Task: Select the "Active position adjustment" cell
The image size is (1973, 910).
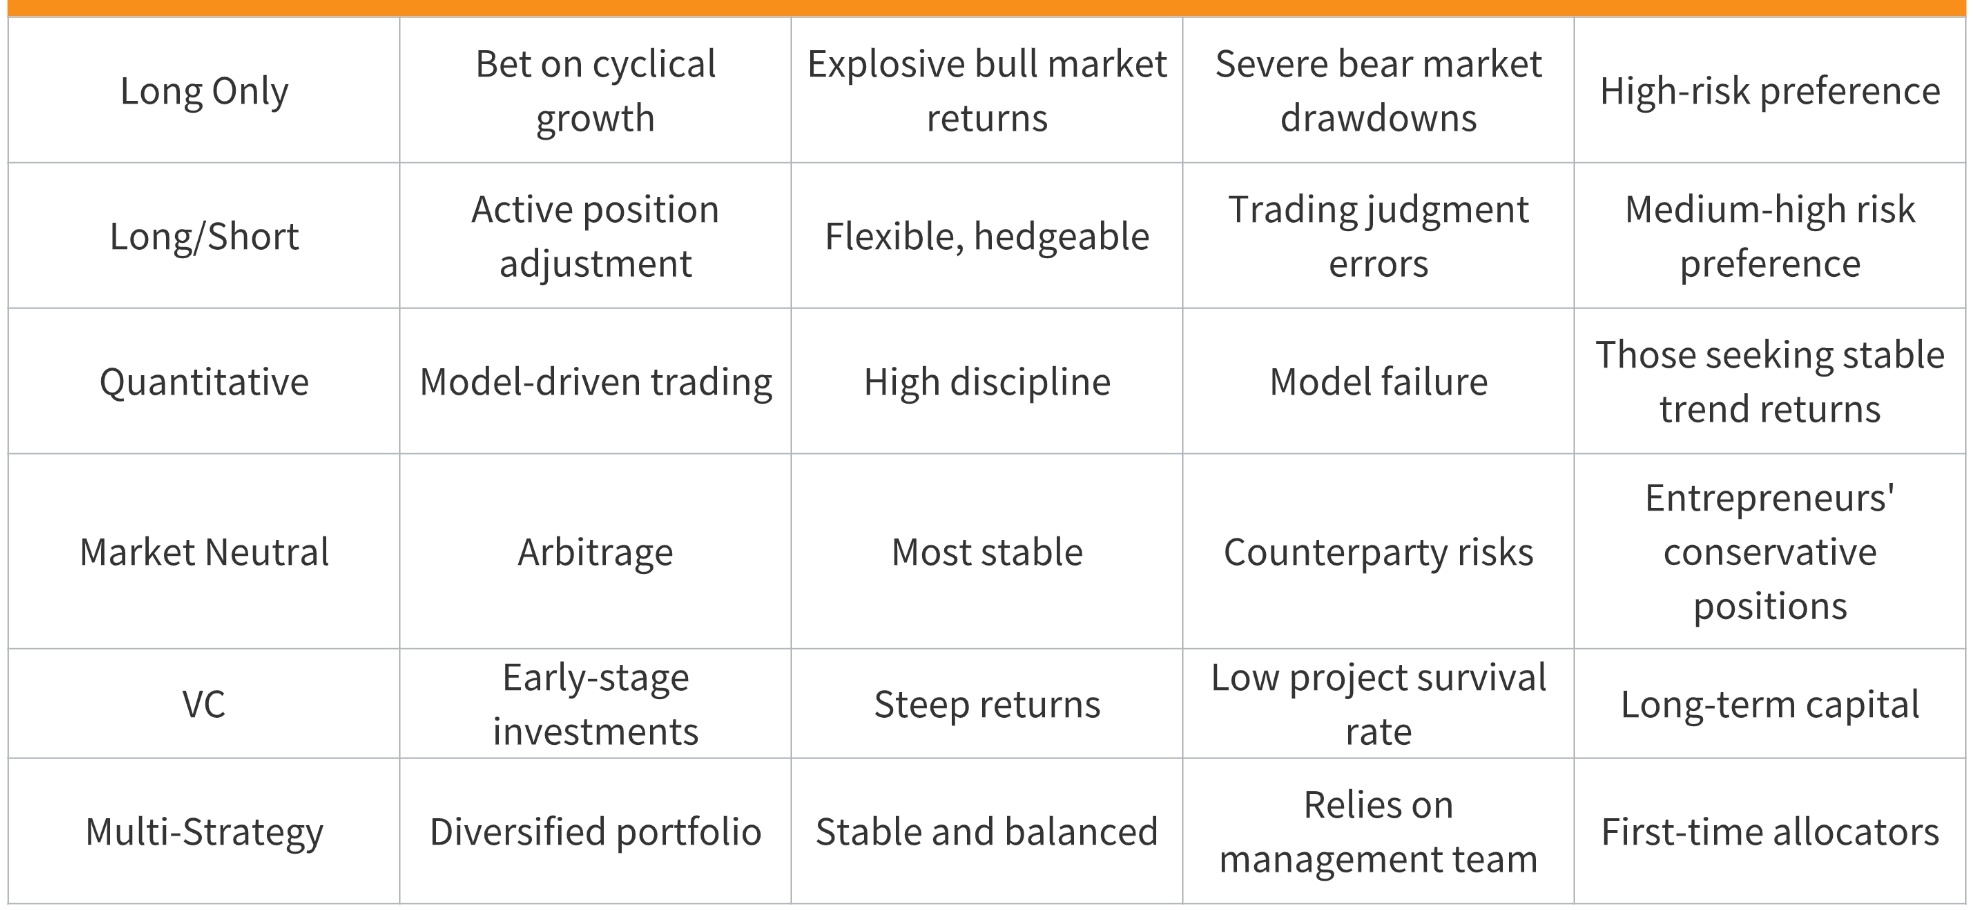Action: point(595,237)
